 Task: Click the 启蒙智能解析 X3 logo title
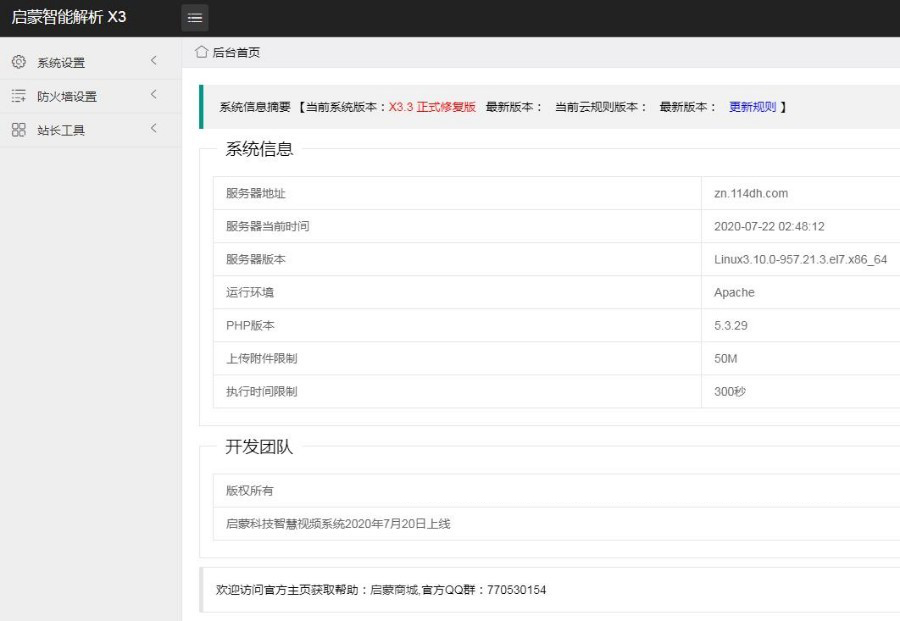tap(69, 18)
